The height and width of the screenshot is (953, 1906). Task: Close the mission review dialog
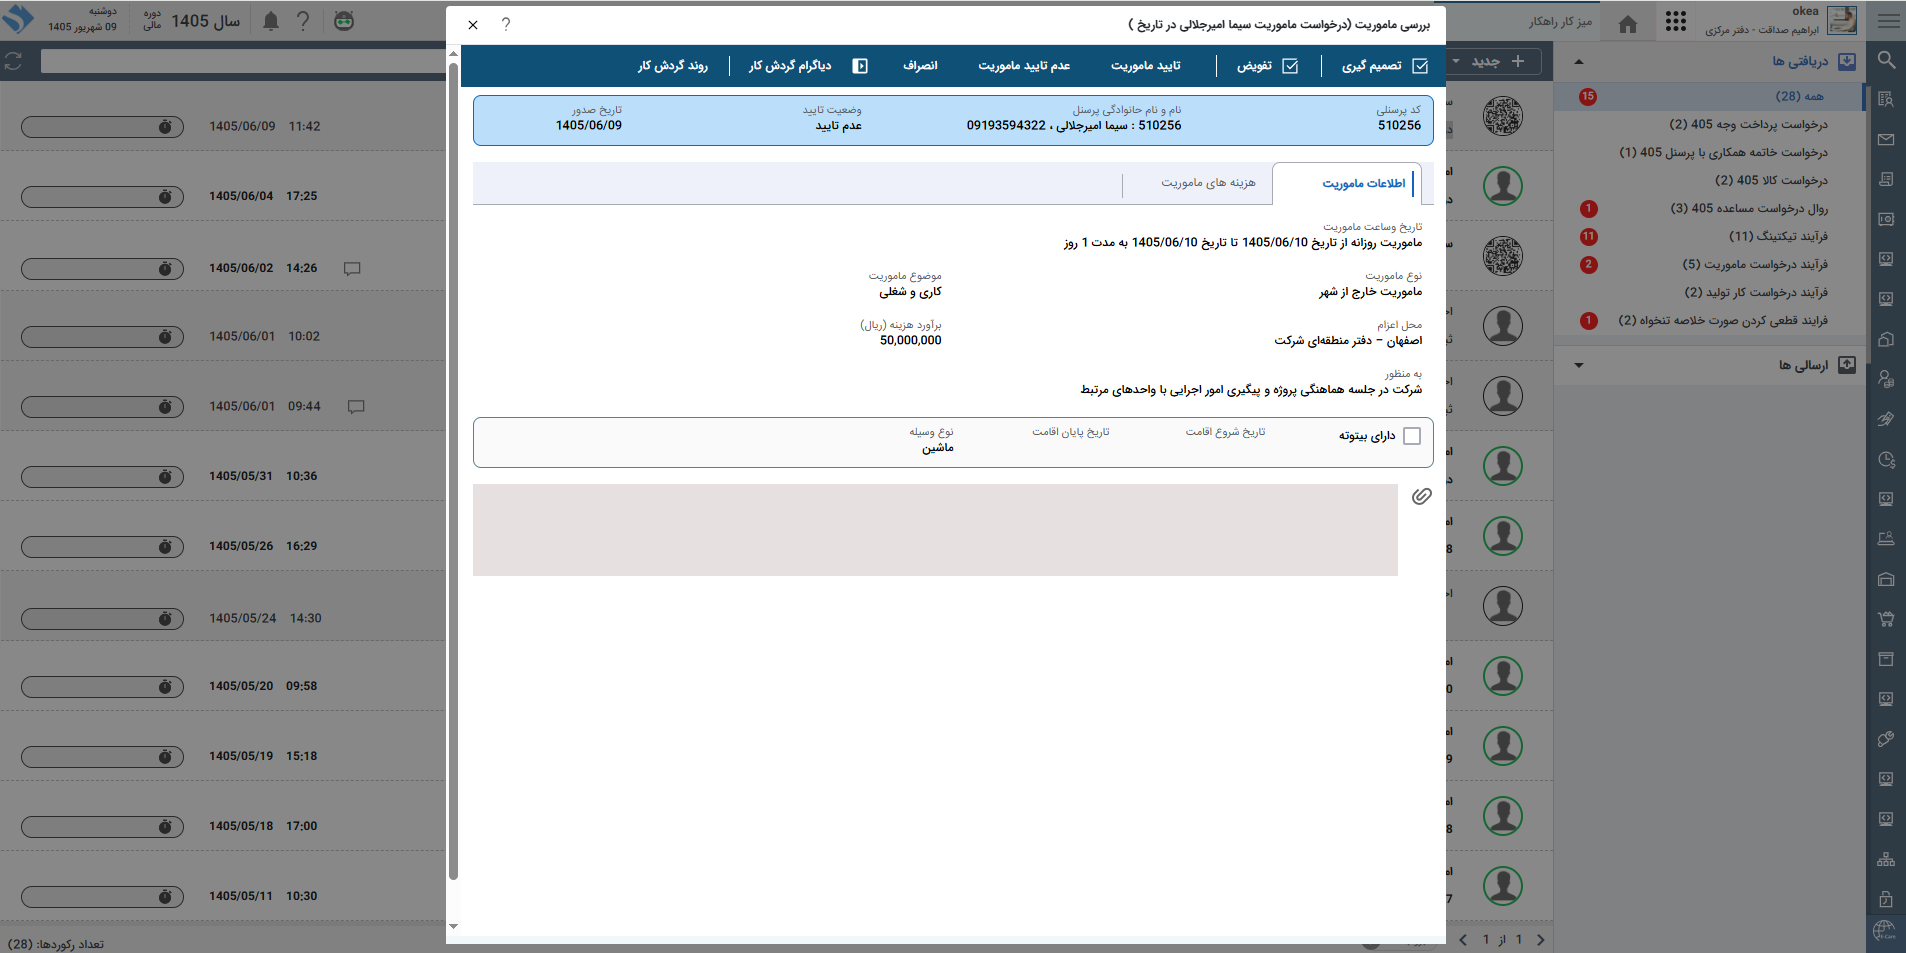473,25
